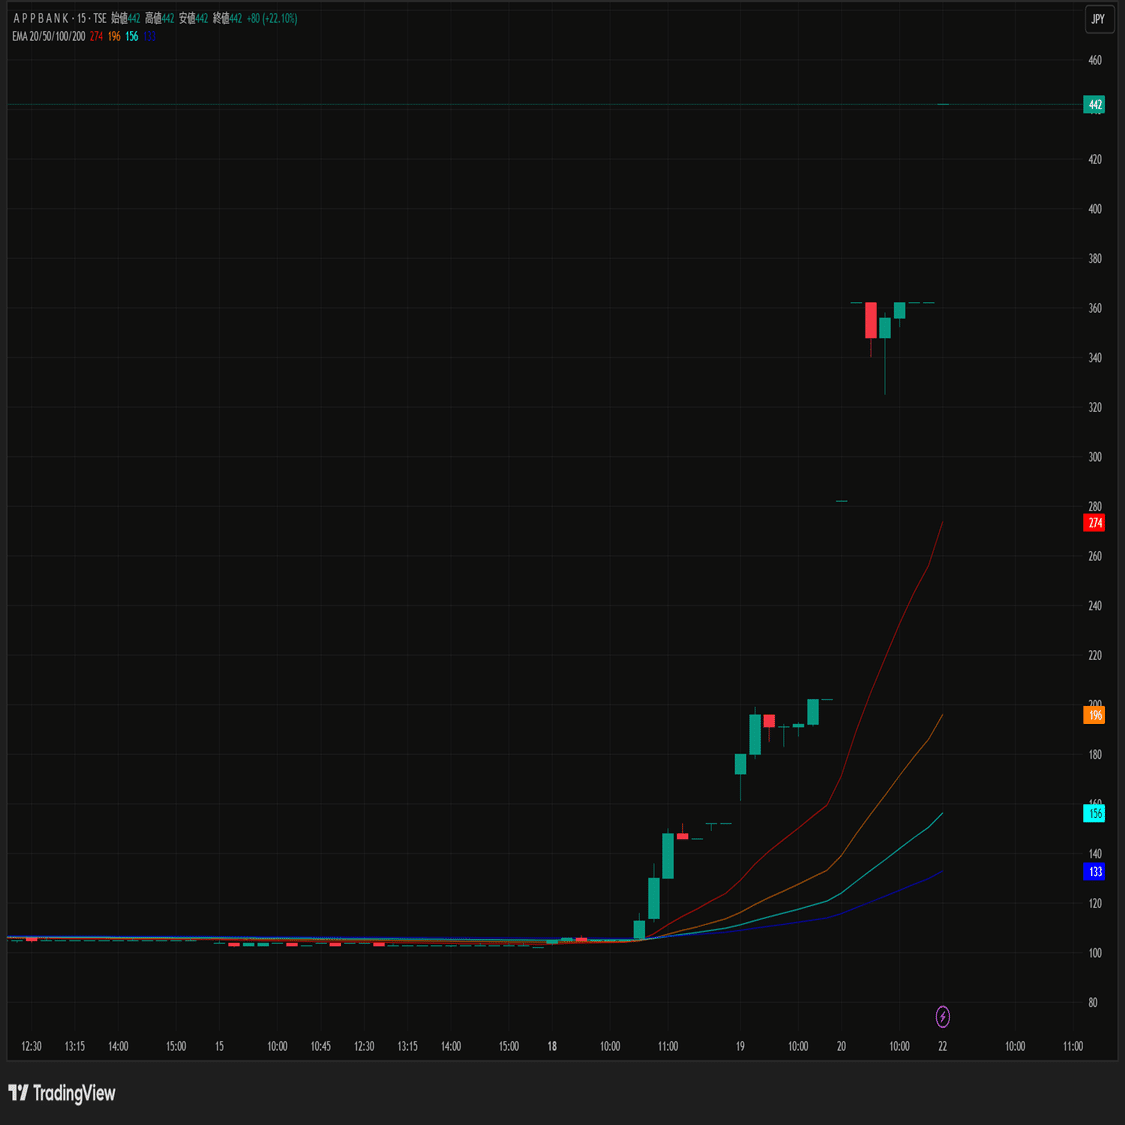This screenshot has height=1125, width=1125.
Task: Click the 400 price axis label
Action: coord(1095,209)
